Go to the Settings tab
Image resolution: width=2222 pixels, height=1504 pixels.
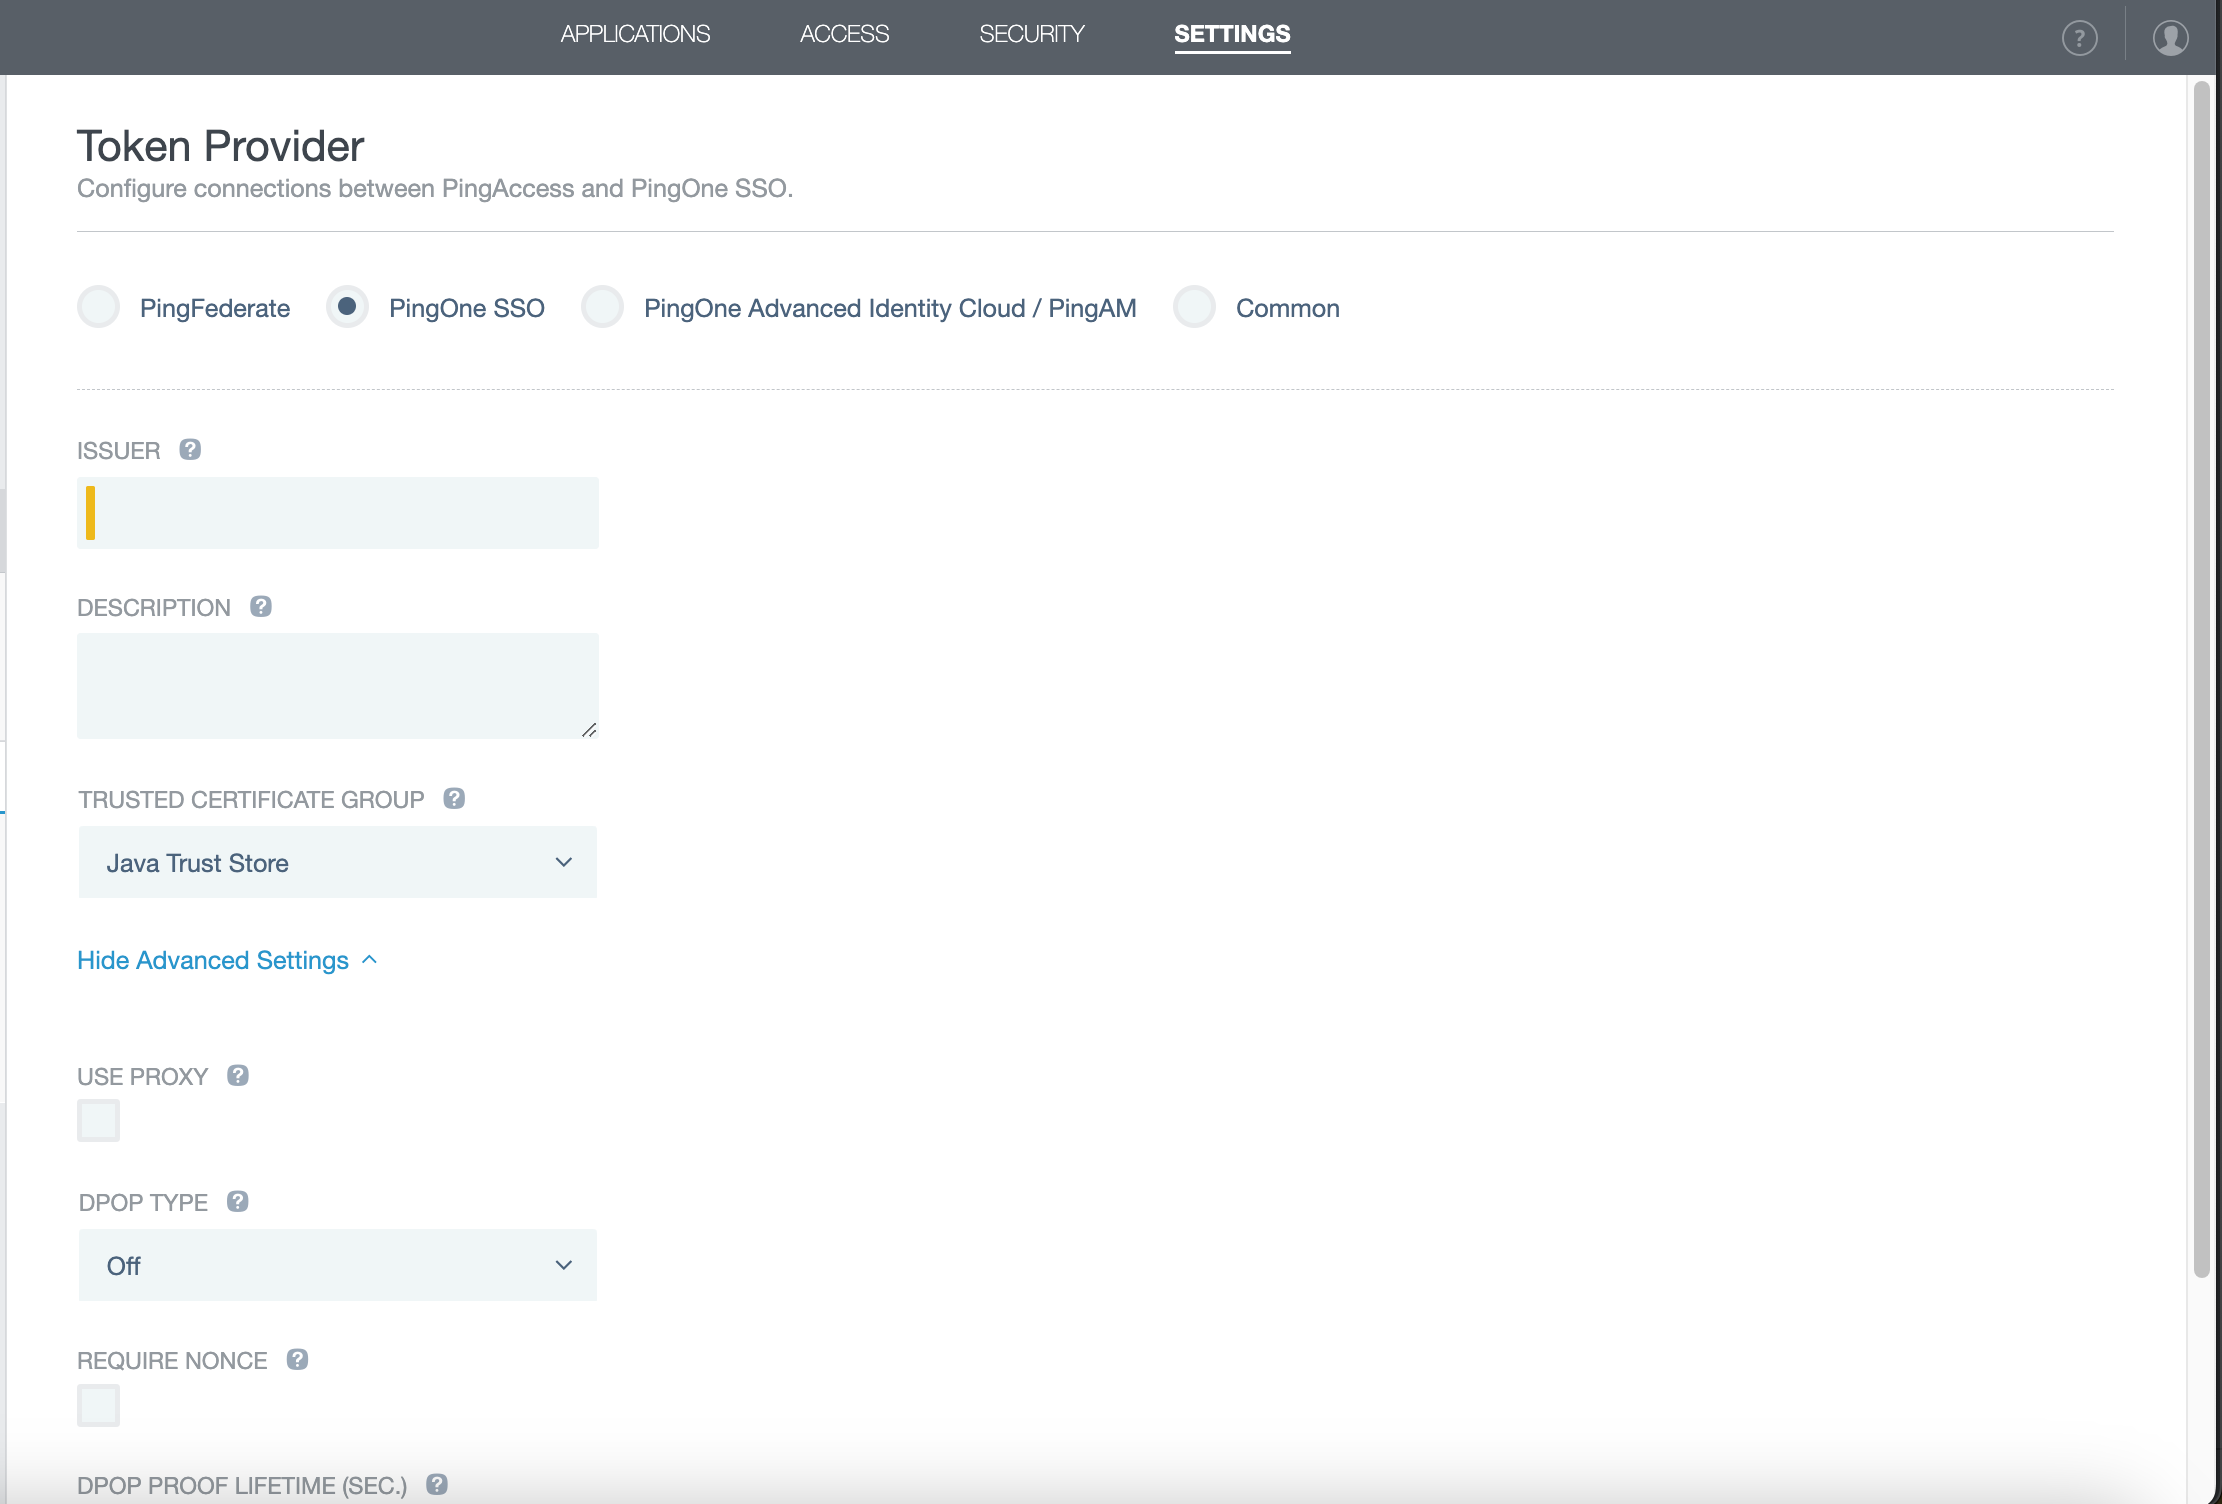1232,34
